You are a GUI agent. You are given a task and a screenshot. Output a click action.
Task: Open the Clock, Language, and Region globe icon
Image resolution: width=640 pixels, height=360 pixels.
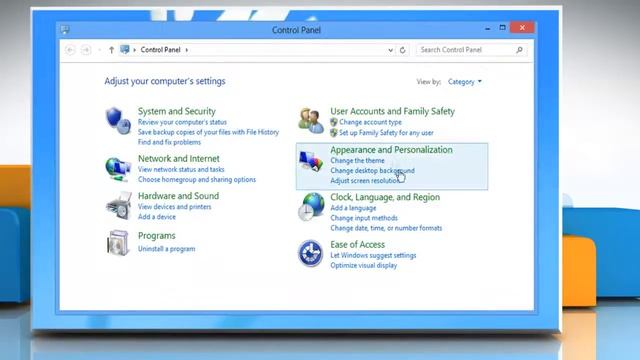point(311,207)
